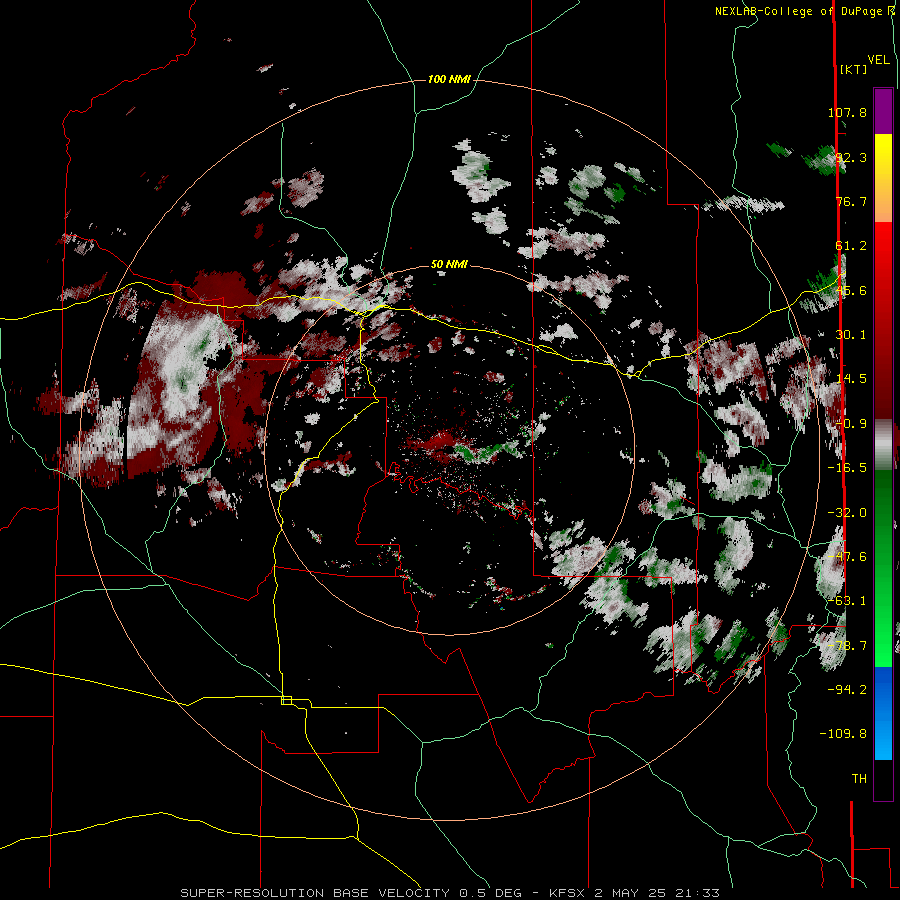Click the KFSX radar site identifier
The width and height of the screenshot is (900, 900).
pyautogui.click(x=568, y=893)
